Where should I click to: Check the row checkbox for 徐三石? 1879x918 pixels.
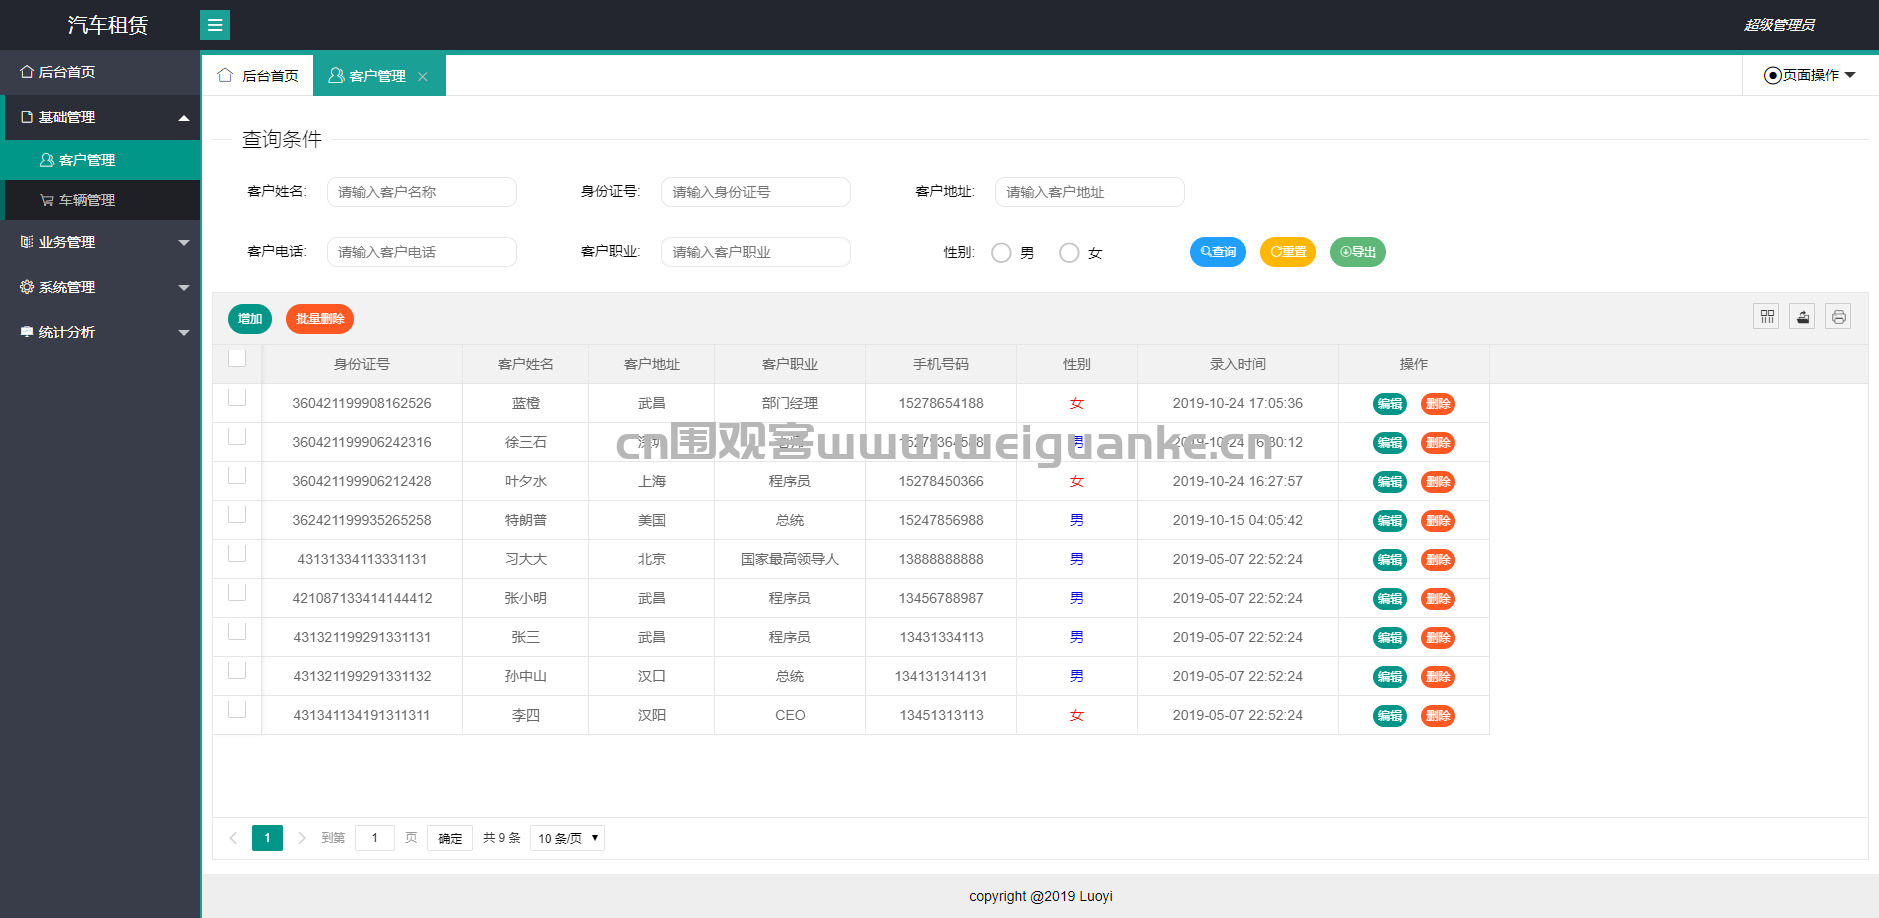pyautogui.click(x=237, y=436)
